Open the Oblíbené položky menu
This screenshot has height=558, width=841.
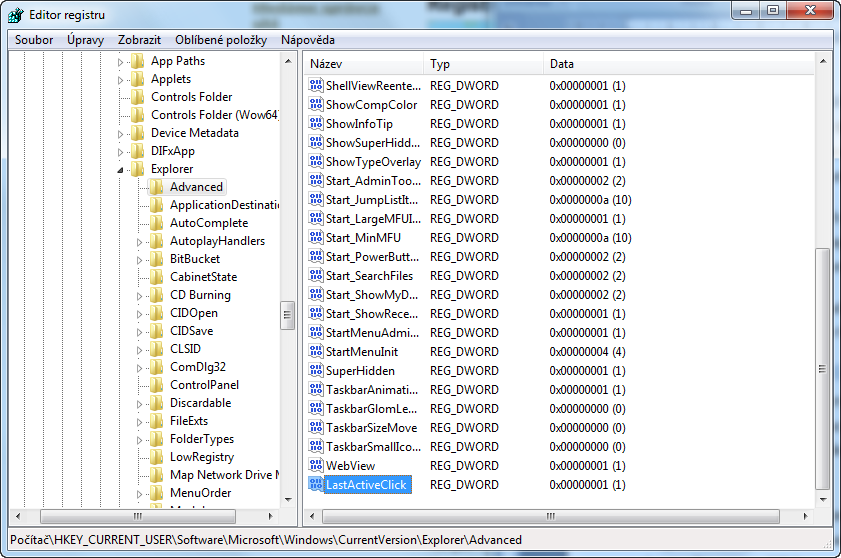click(221, 40)
